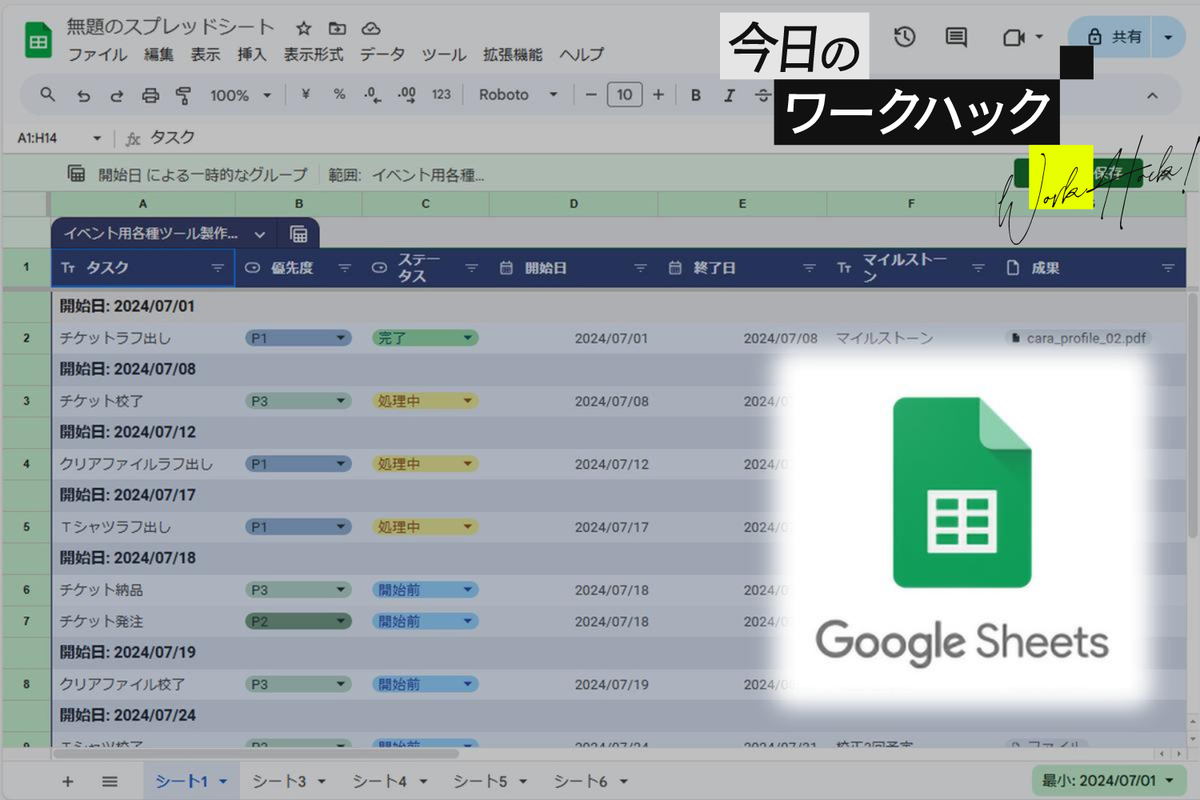Viewport: 1200px width, 800px height.
Task: Open version history clock icon
Action: pyautogui.click(x=904, y=38)
